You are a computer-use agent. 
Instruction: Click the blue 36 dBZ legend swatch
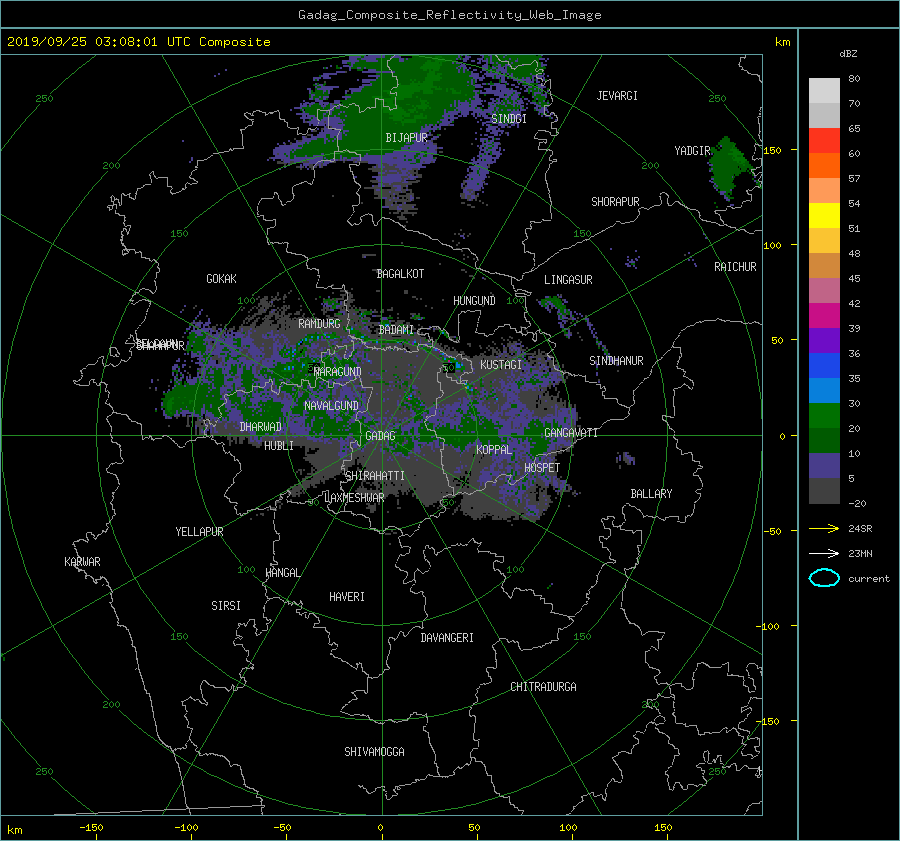824,365
